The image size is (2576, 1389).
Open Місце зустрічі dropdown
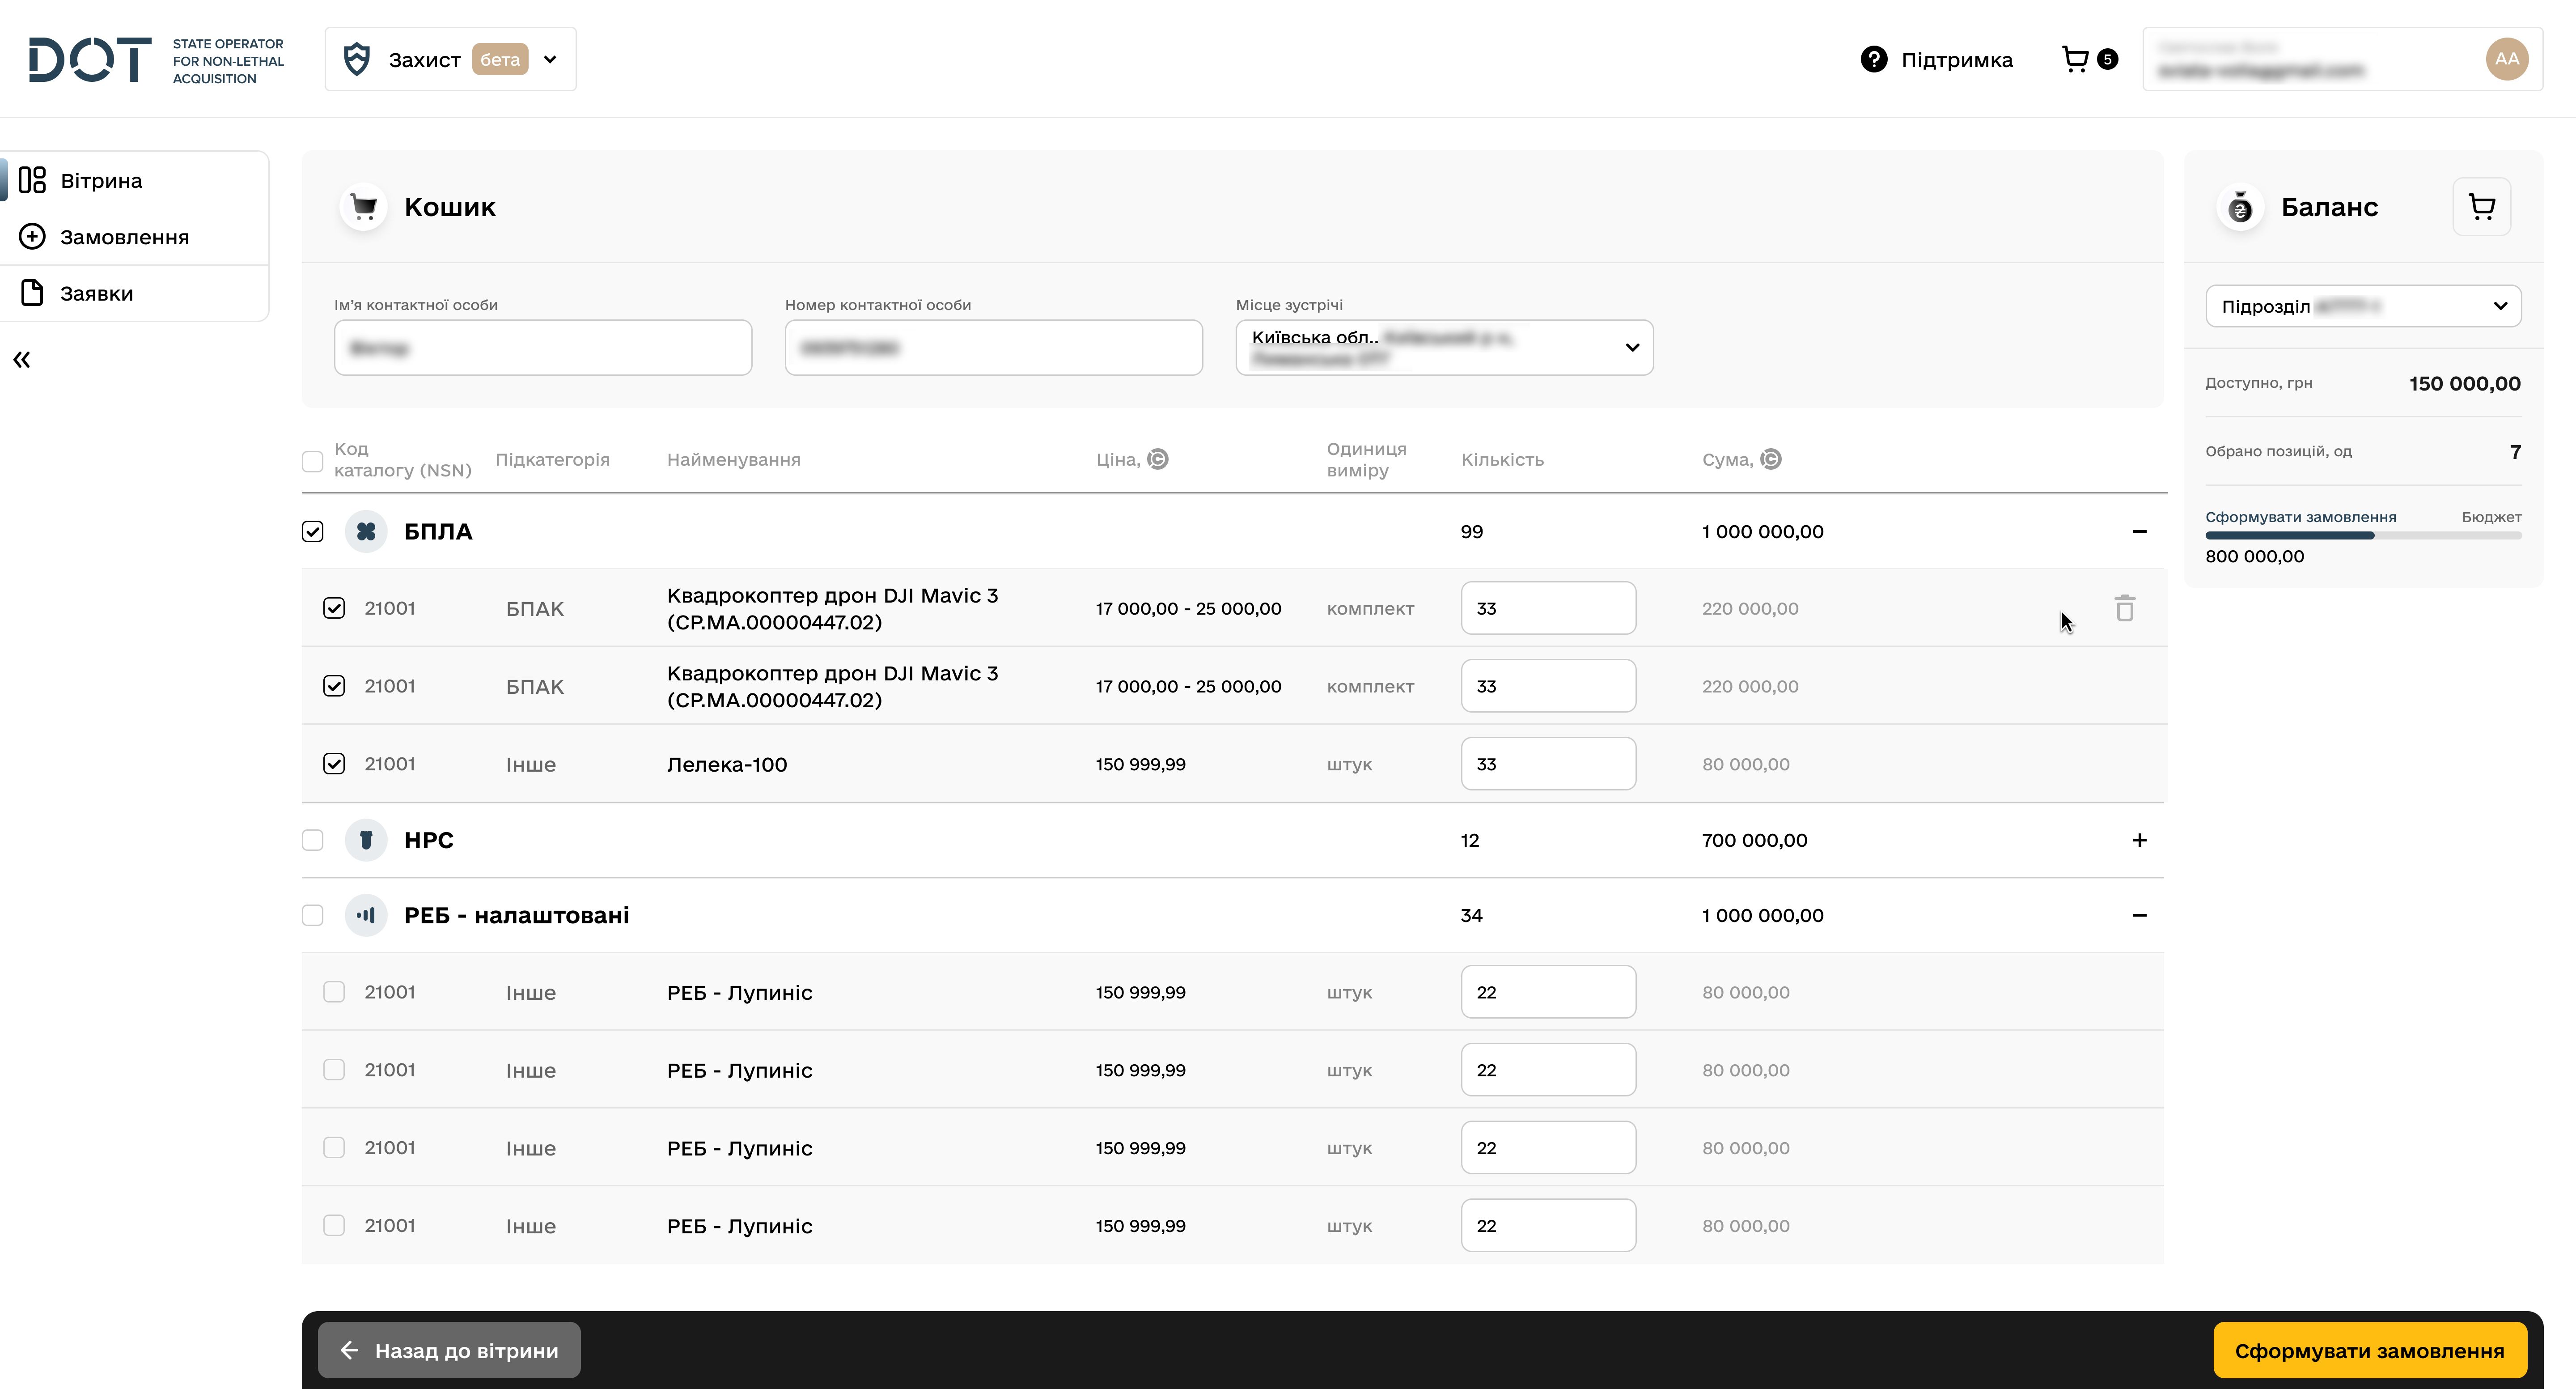point(1444,347)
